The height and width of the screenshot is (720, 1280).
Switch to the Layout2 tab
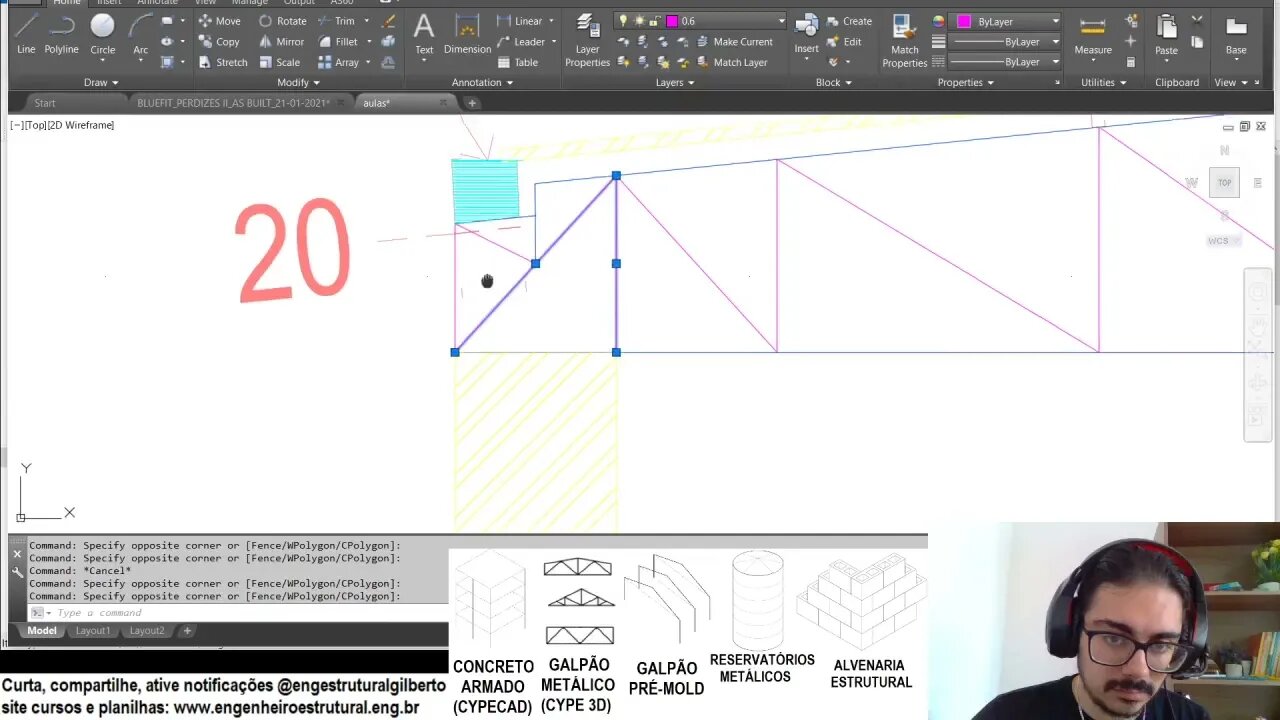(x=147, y=631)
